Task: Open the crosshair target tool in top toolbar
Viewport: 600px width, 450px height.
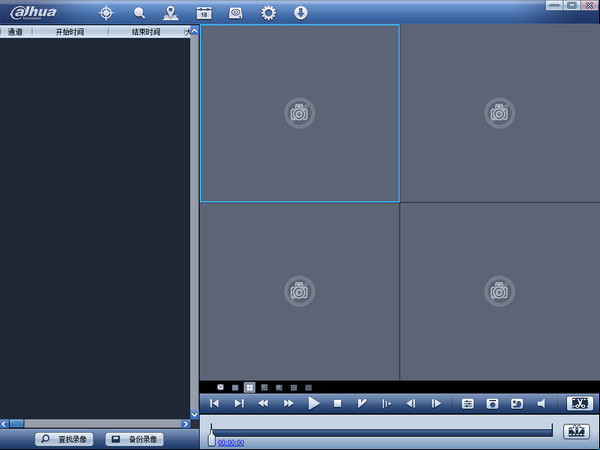Action: pyautogui.click(x=106, y=13)
